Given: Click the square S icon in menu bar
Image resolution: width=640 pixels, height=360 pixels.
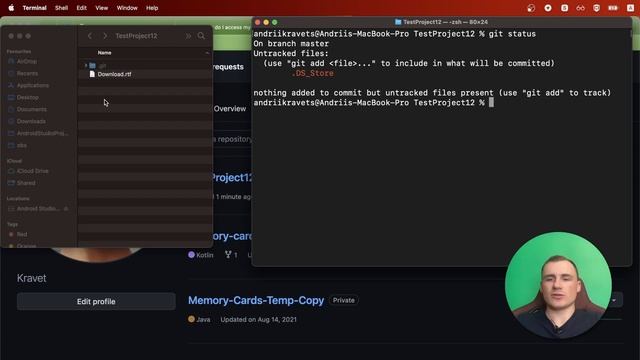Looking at the screenshot, I should coord(564,8).
